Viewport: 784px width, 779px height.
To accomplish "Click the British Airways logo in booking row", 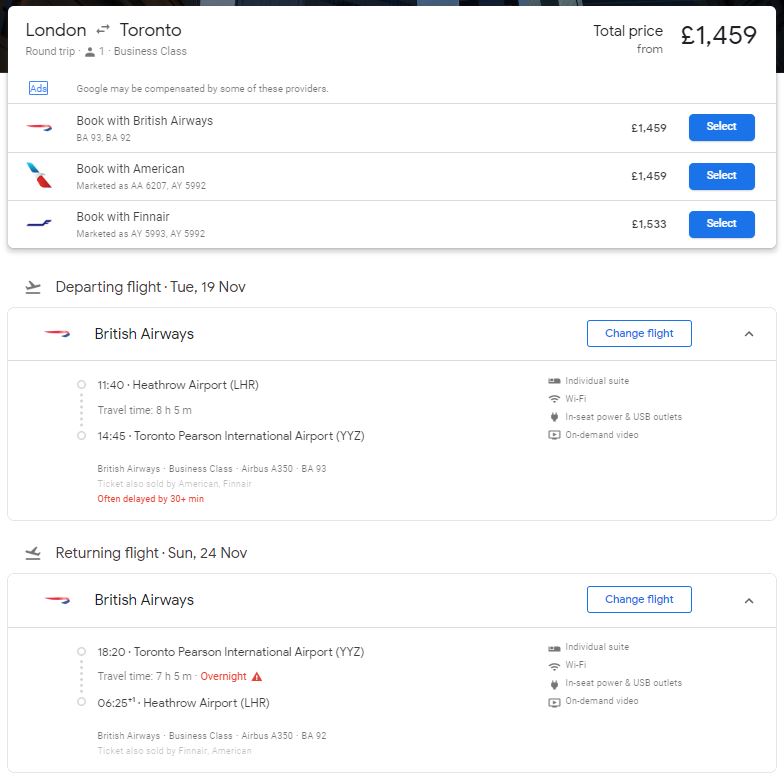I will point(39,128).
